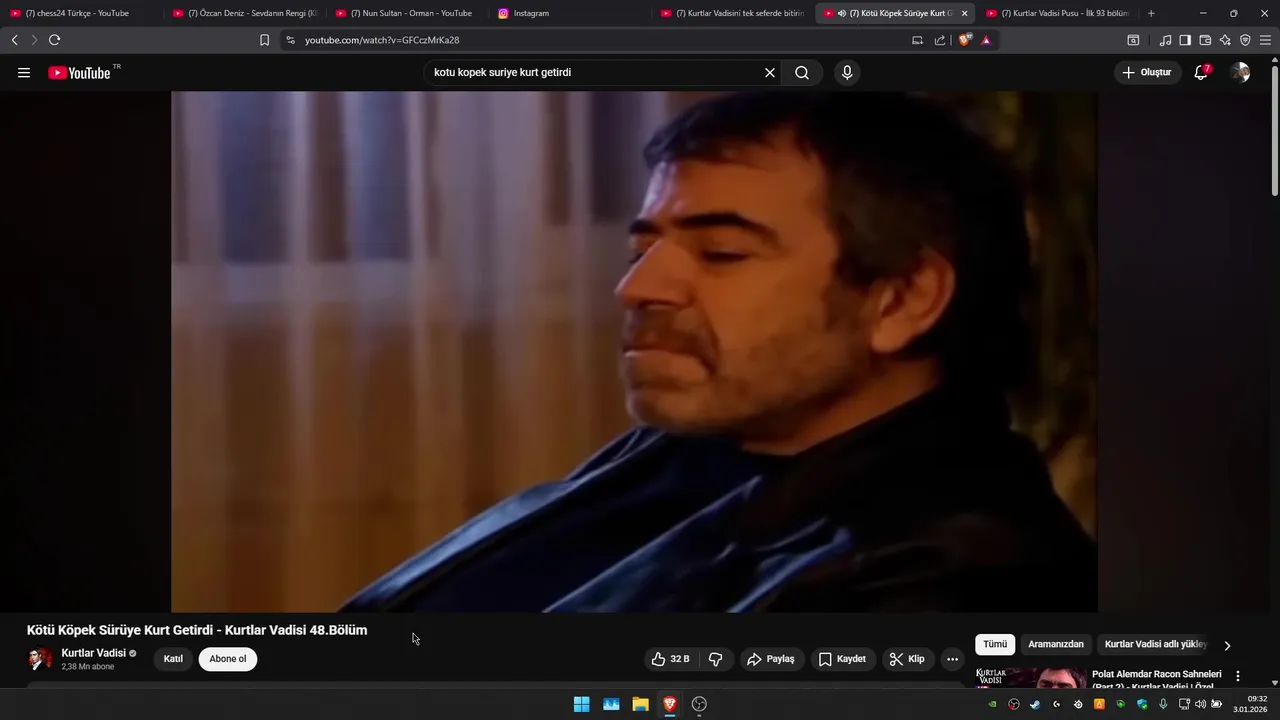Open more actions three-dot menu

pyautogui.click(x=952, y=659)
